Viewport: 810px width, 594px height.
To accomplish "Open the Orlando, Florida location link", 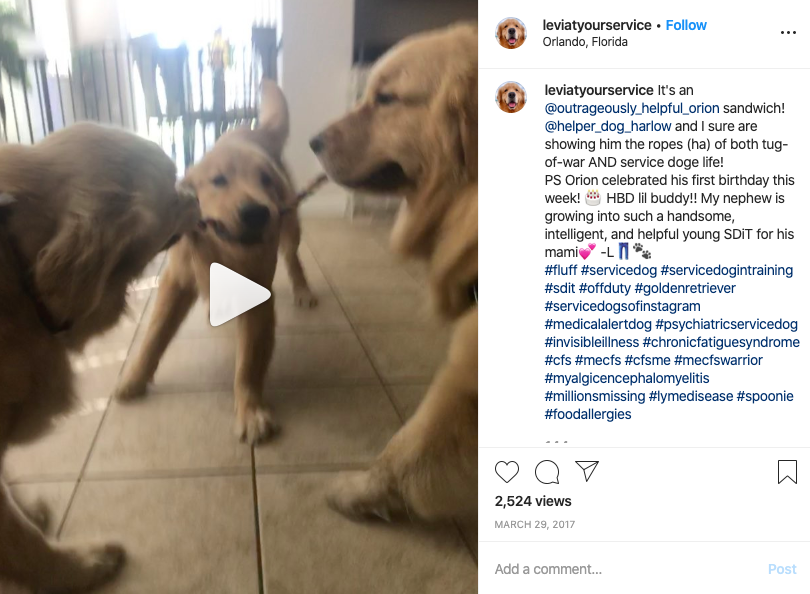I will 585,42.
